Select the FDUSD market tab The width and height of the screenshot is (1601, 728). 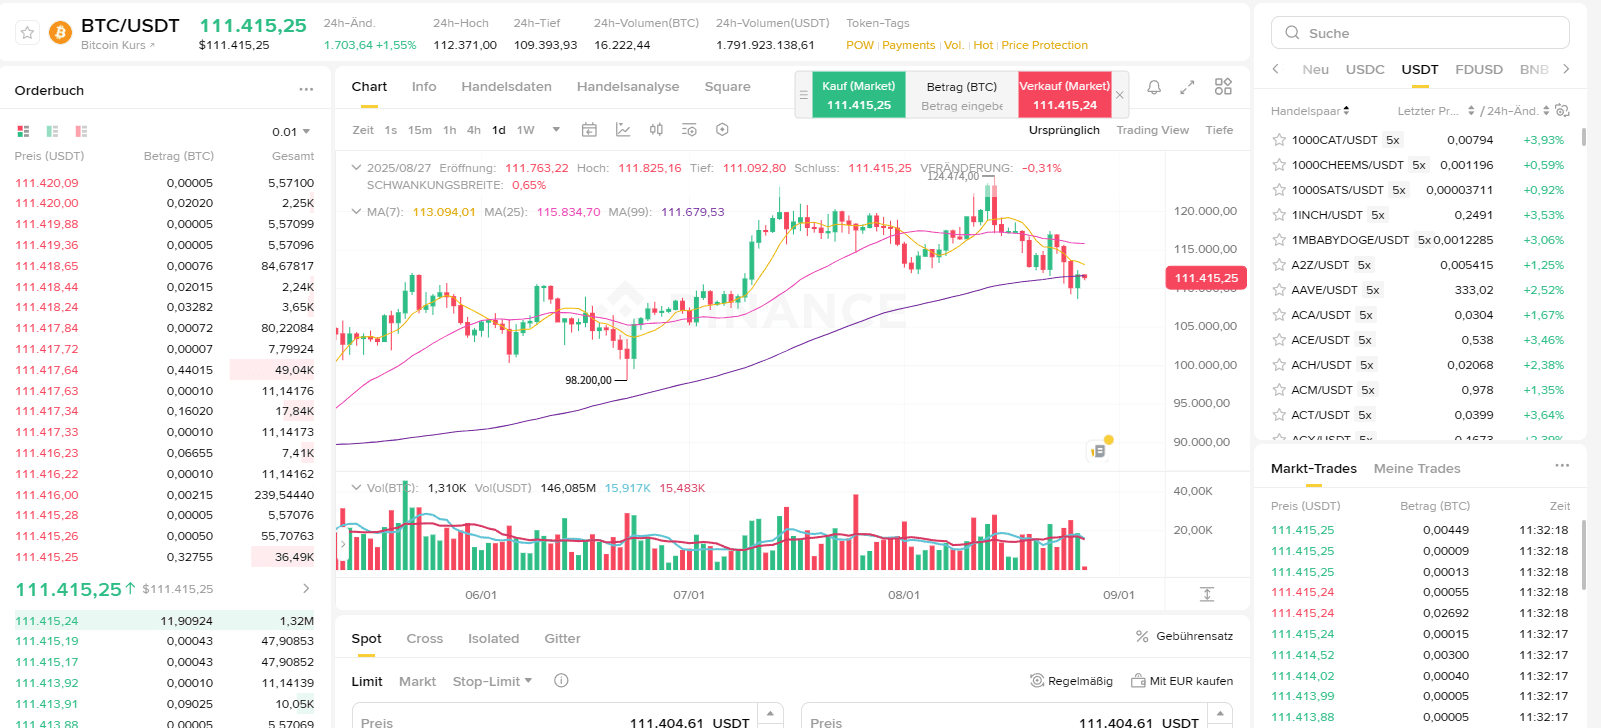pyautogui.click(x=1479, y=69)
